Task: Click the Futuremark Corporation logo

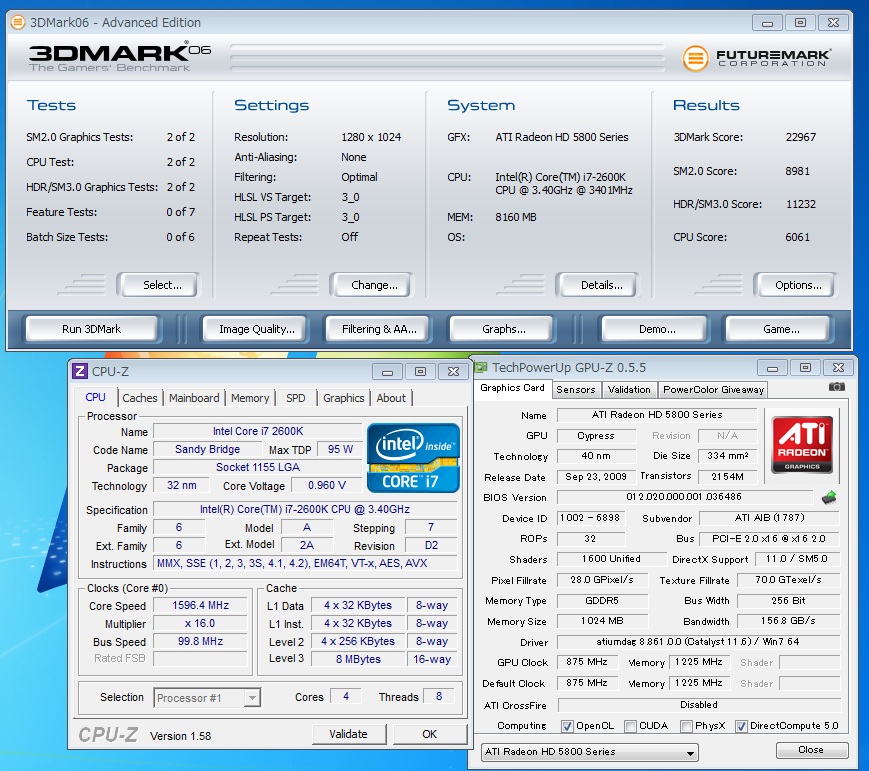Action: tap(758, 58)
